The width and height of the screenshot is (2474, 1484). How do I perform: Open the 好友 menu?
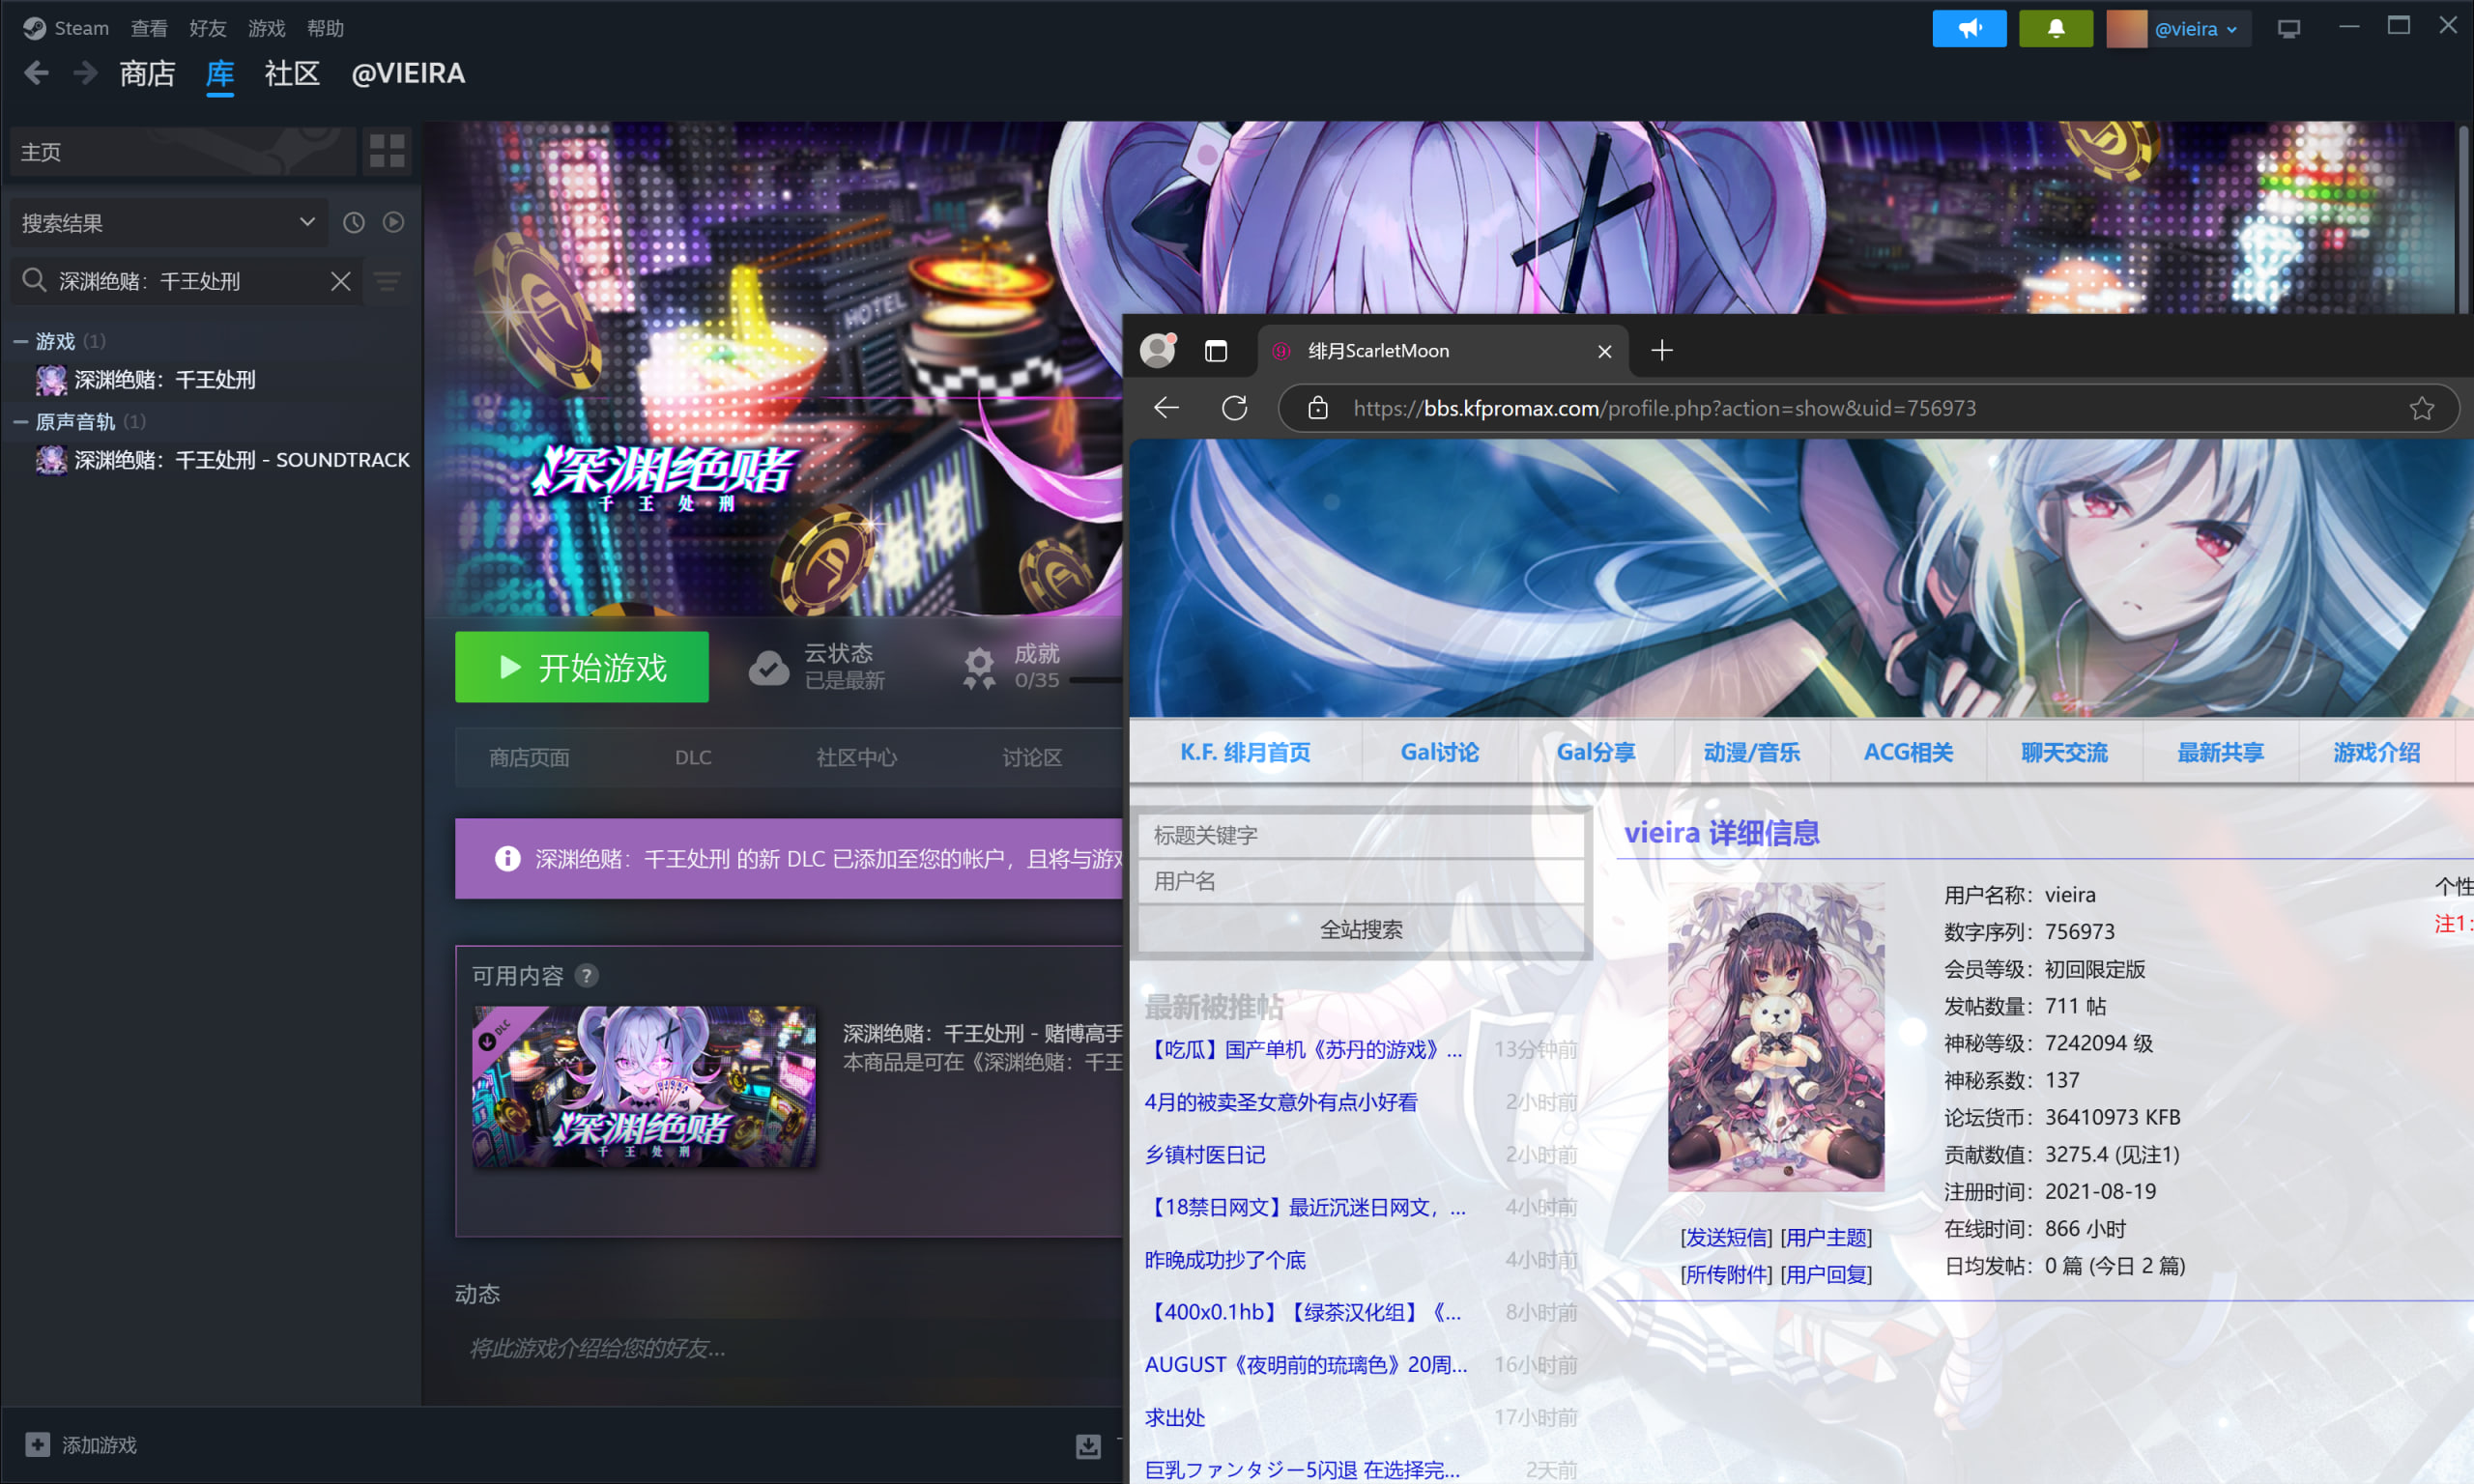[207, 28]
